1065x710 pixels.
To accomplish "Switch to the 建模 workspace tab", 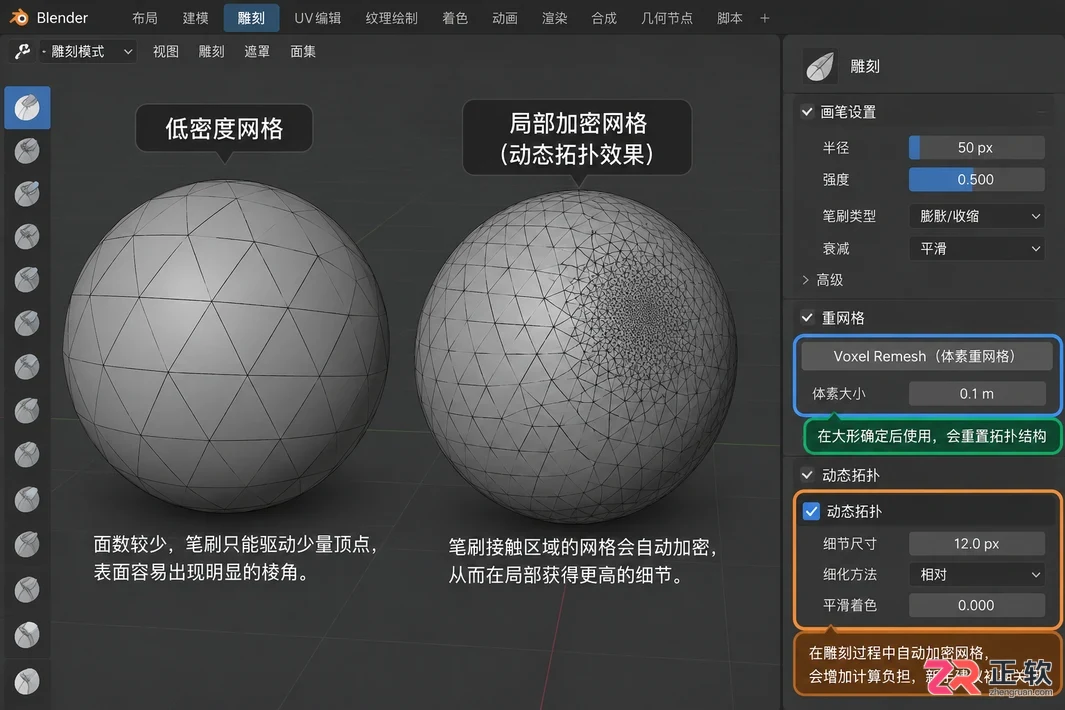I will [196, 18].
